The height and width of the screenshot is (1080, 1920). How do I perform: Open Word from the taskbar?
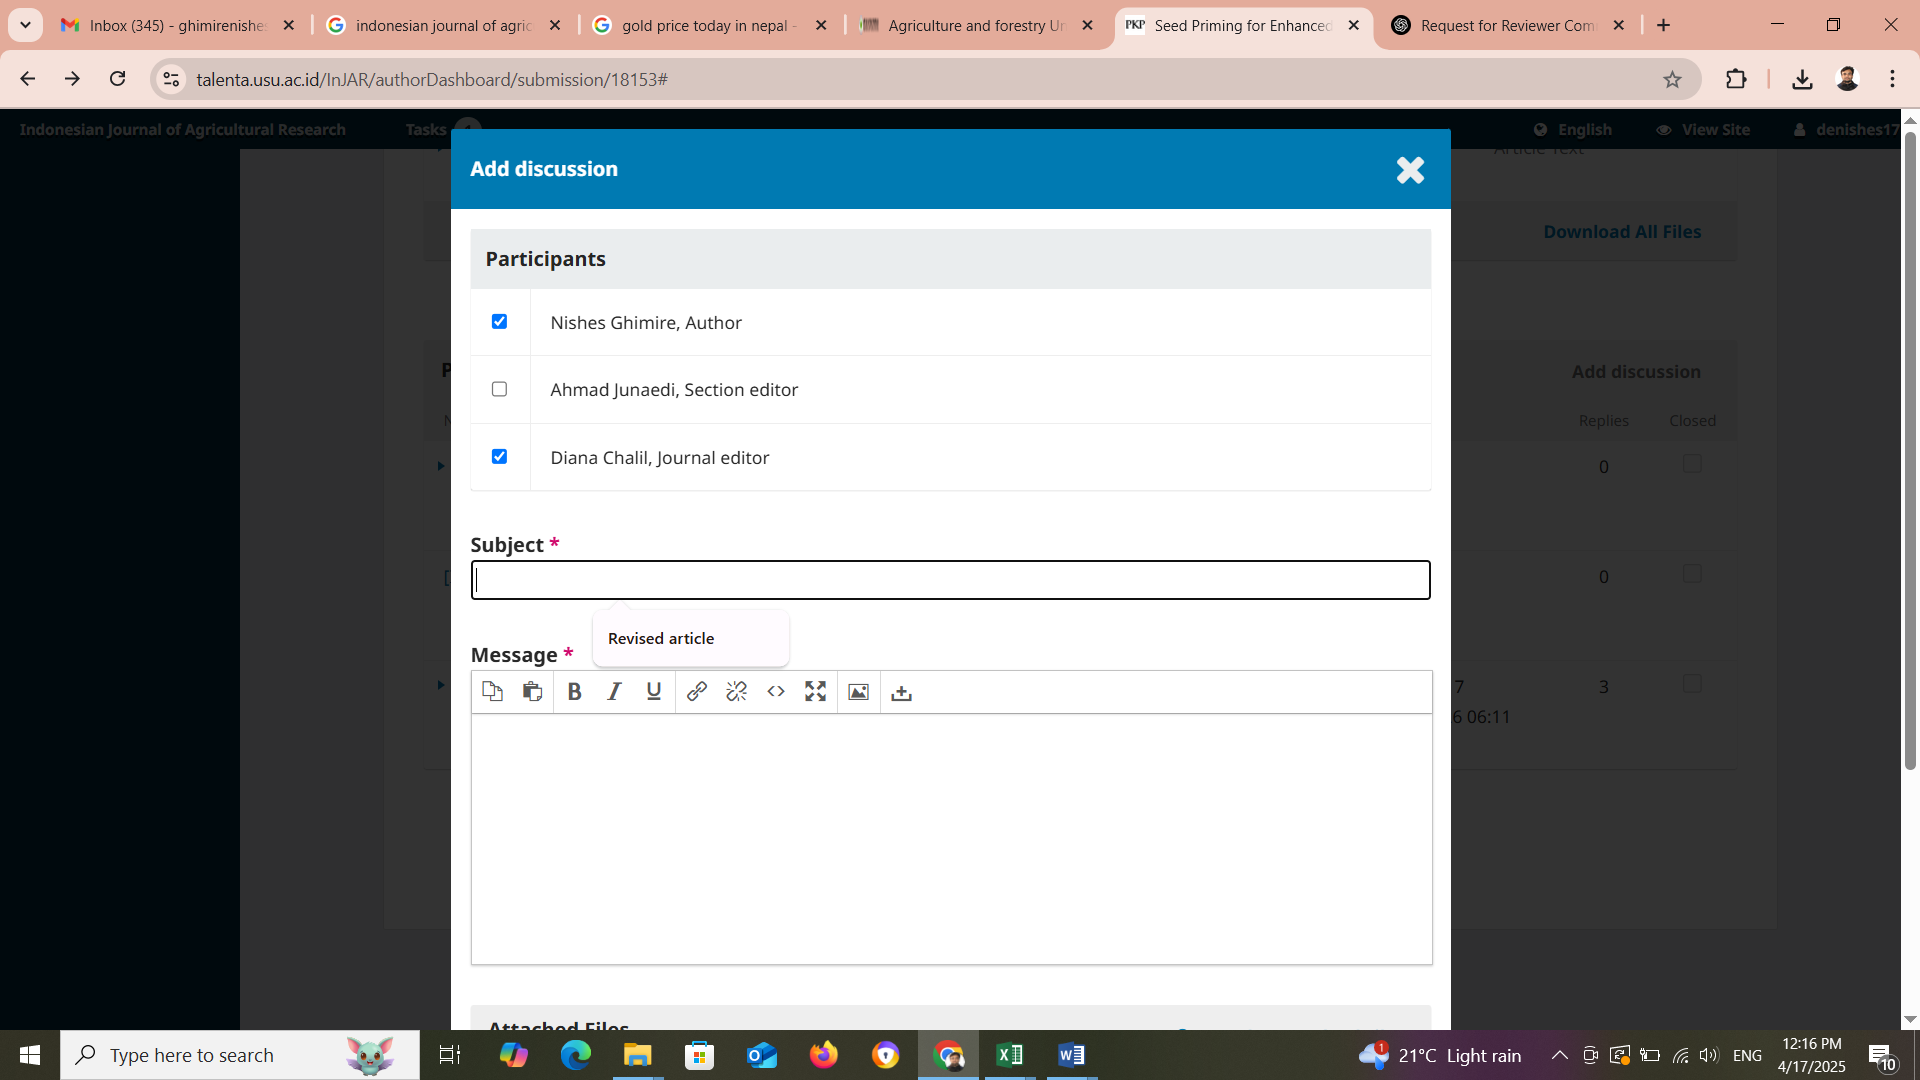pyautogui.click(x=1071, y=1055)
